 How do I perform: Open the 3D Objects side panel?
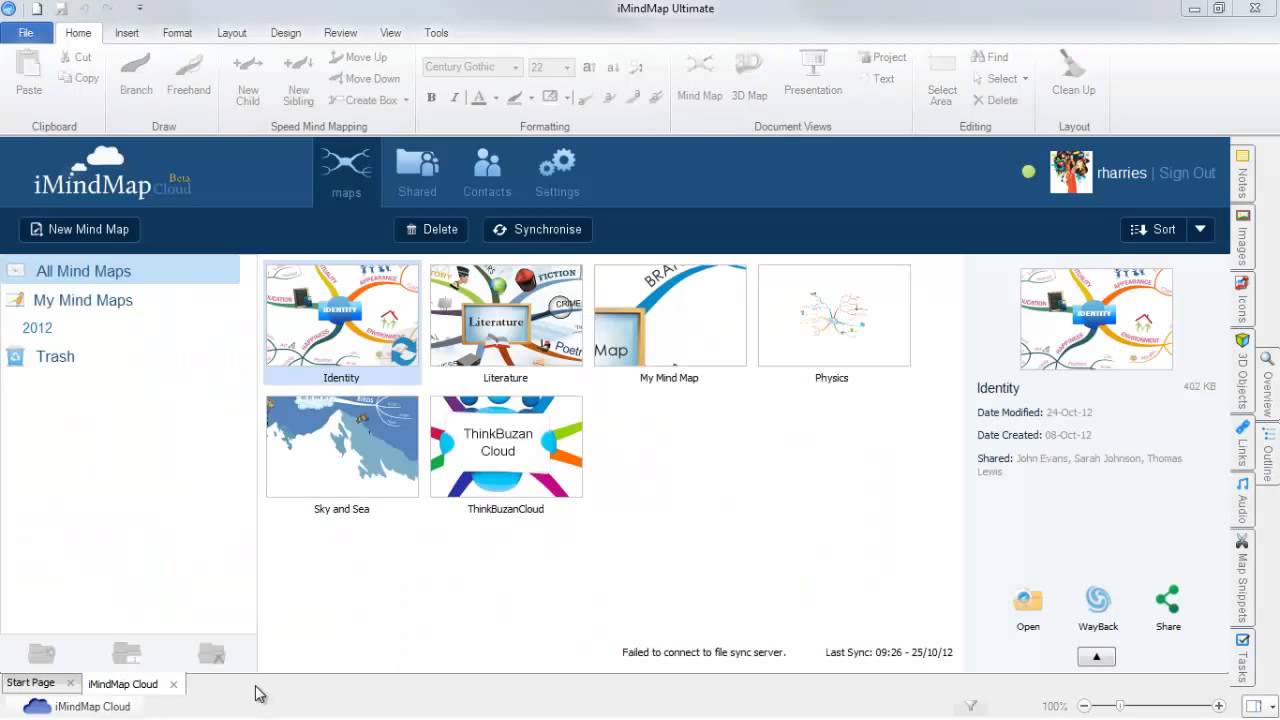1243,372
